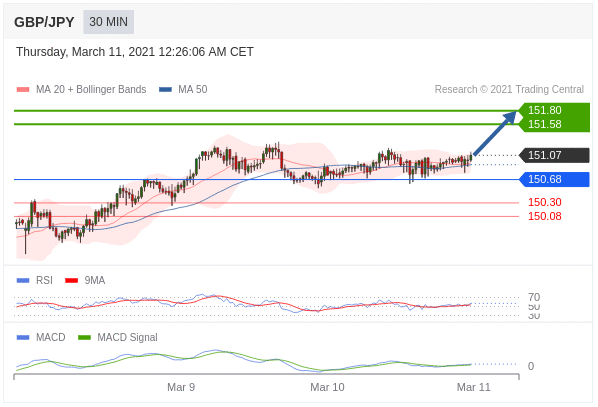Click the 9MA red legend swatch
Image resolution: width=598 pixels, height=407 pixels.
coord(72,281)
